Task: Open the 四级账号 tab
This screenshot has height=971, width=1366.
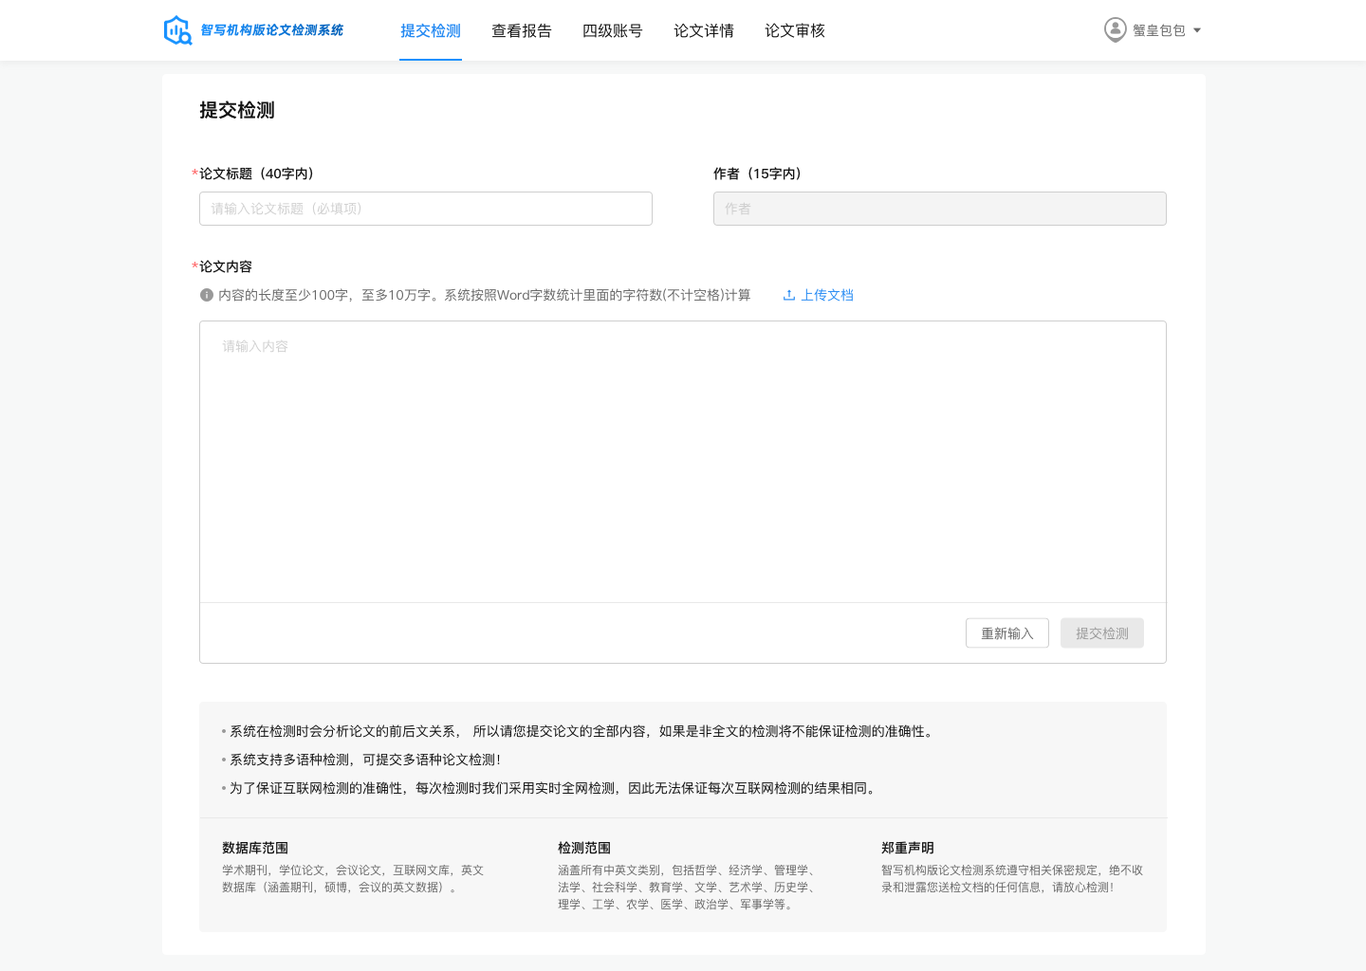Action: coord(612,31)
